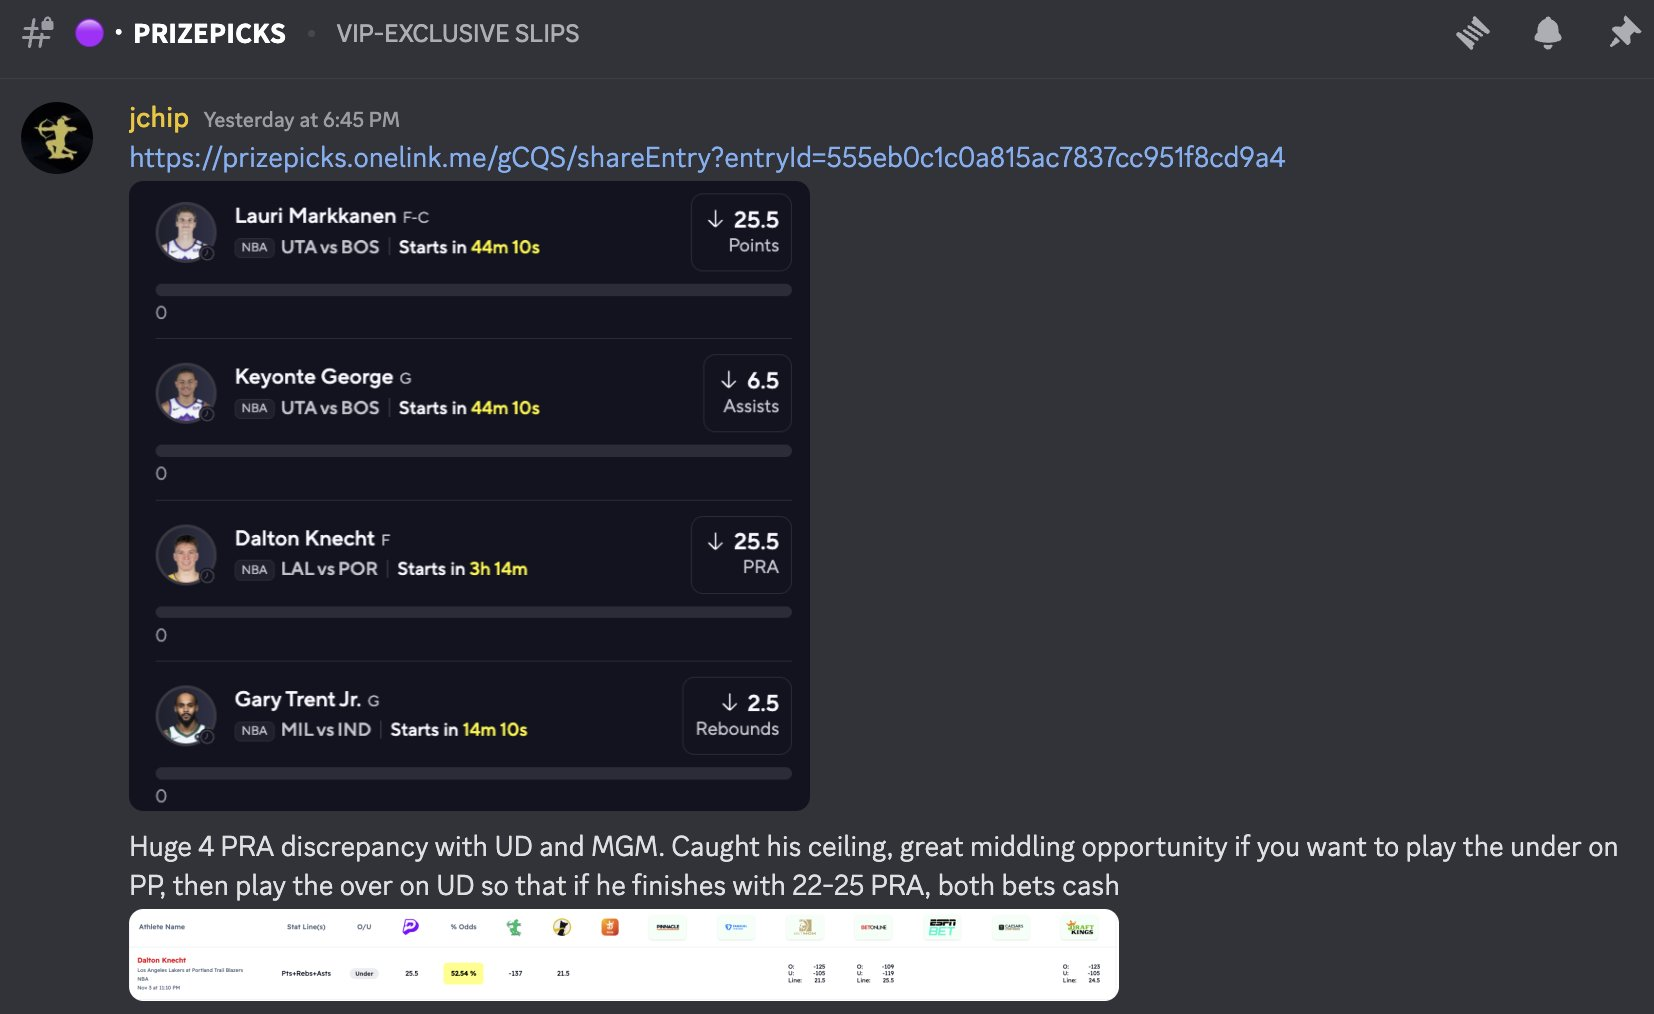
Task: Click Lauri Markkanen's progress bar
Action: pos(473,290)
